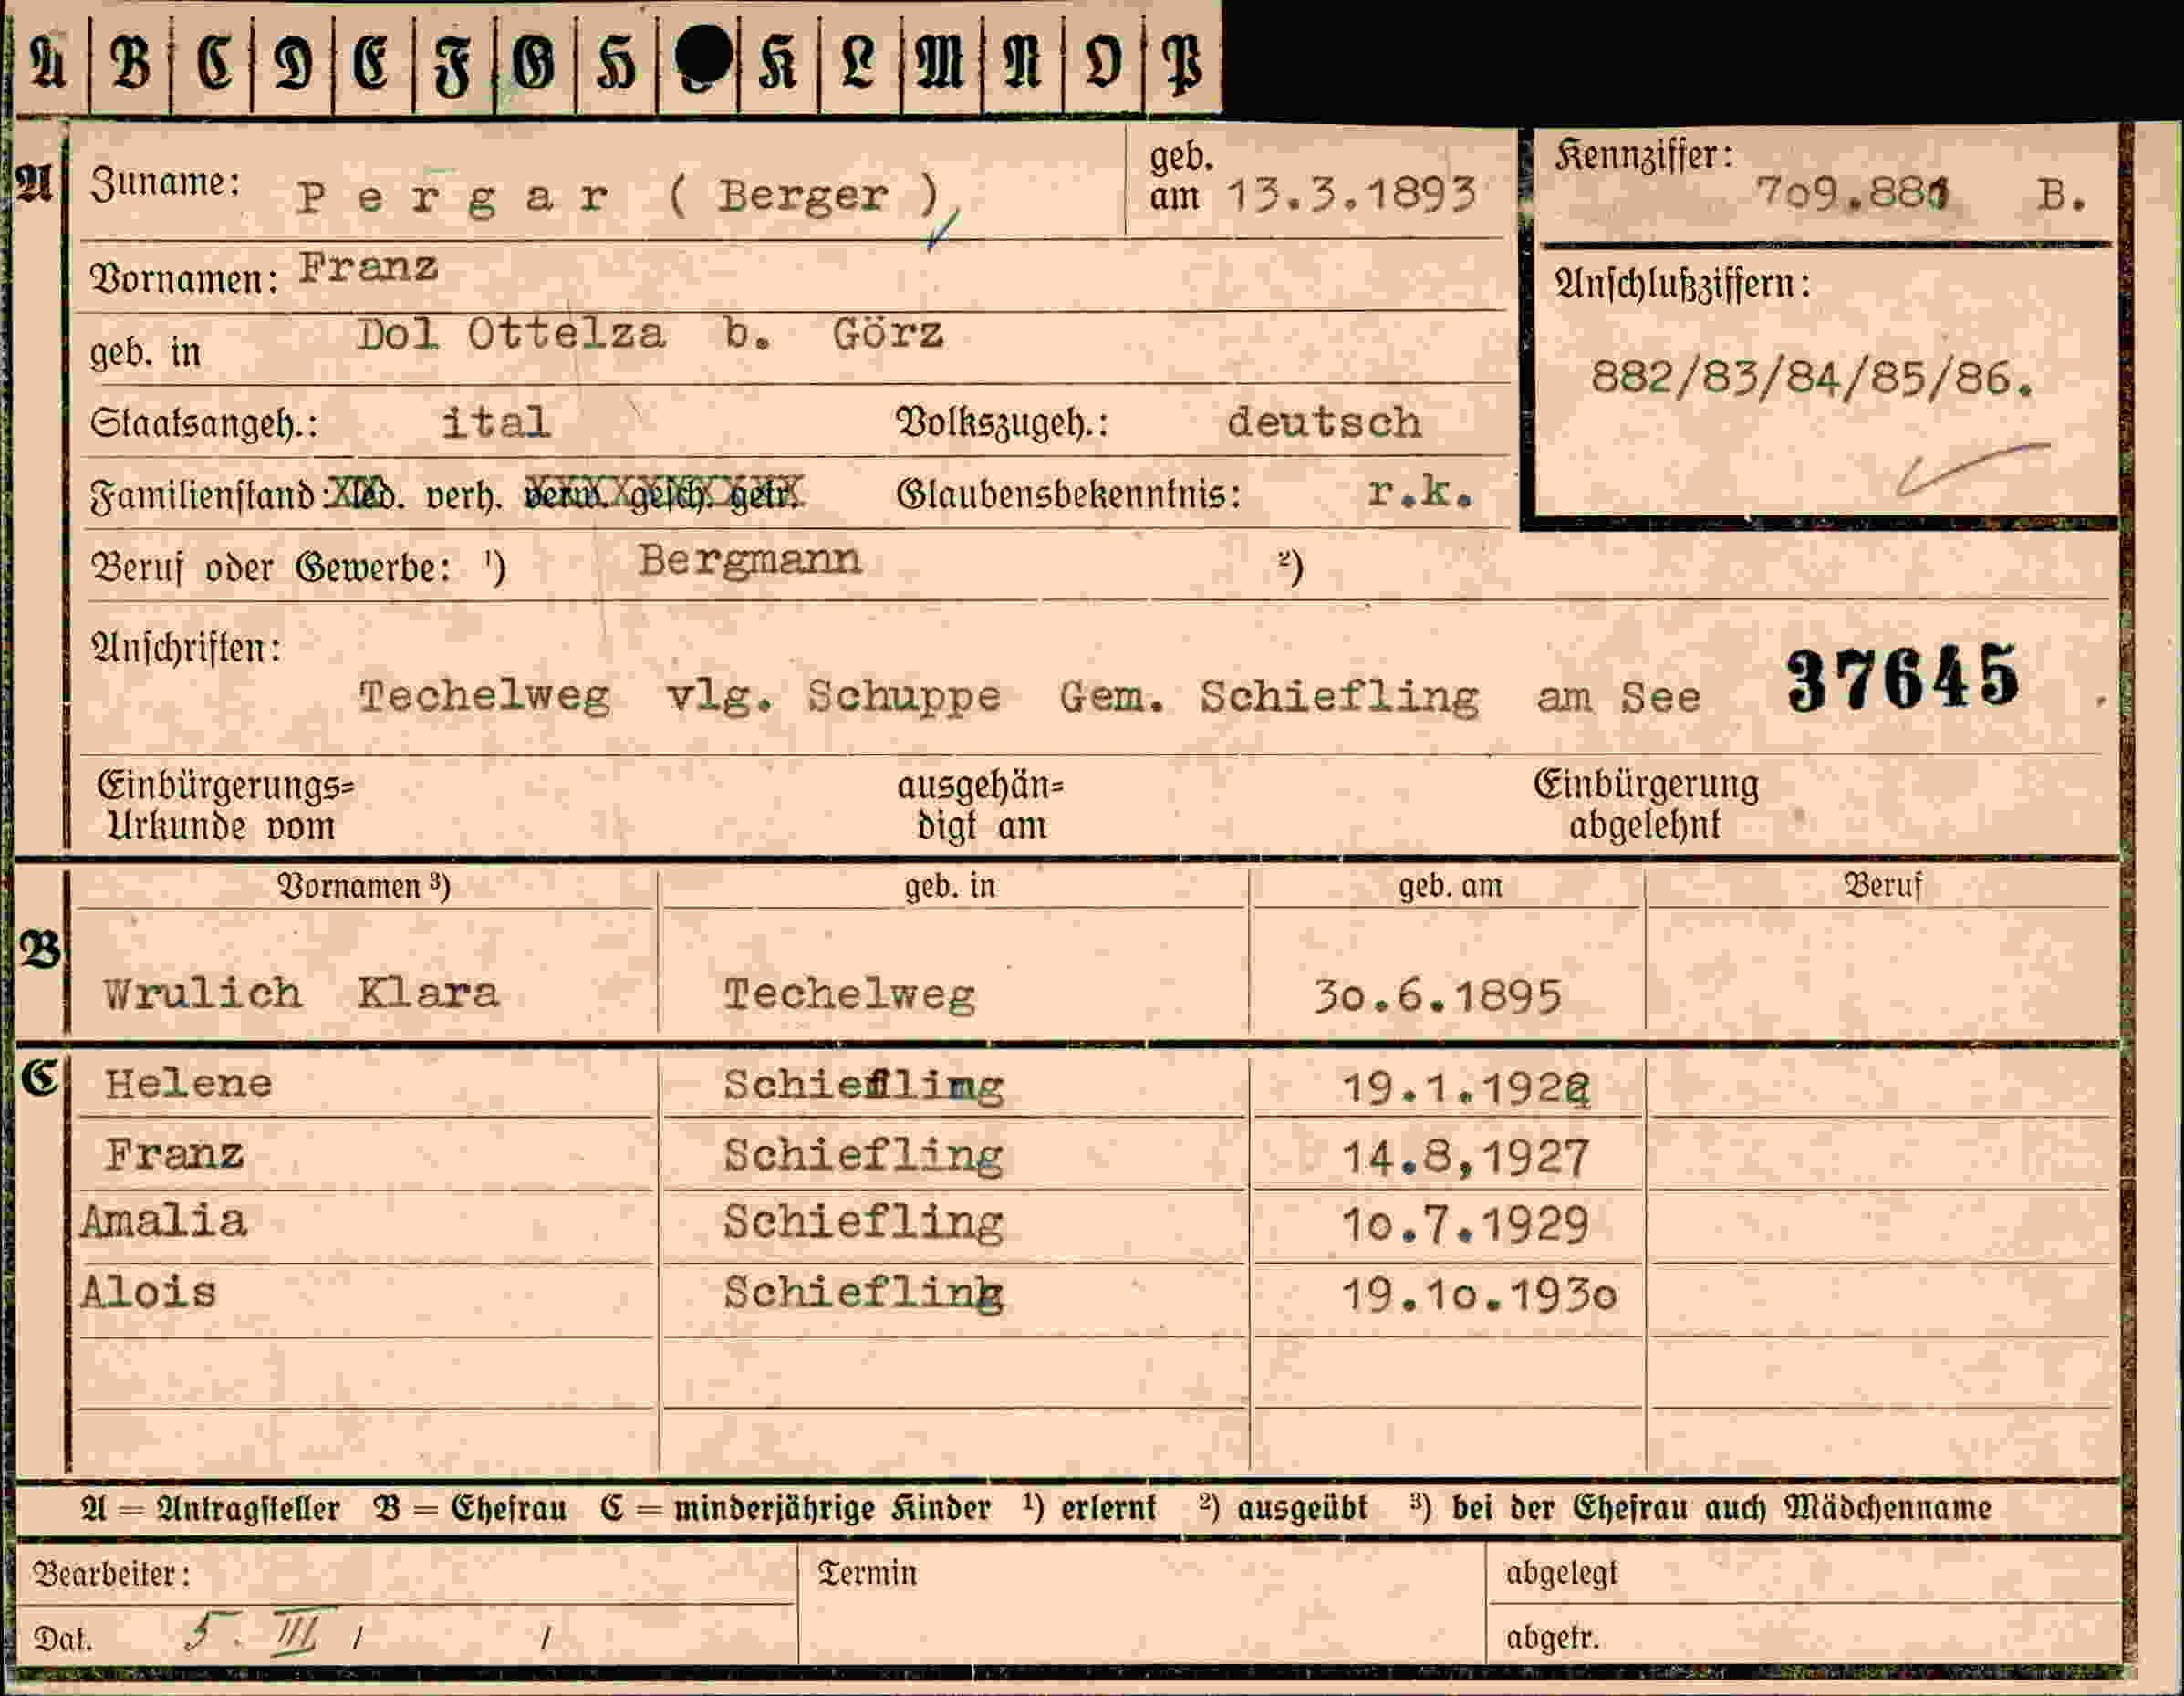
Task: Click the 'abgelegt' label
Action: pos(1561,1574)
